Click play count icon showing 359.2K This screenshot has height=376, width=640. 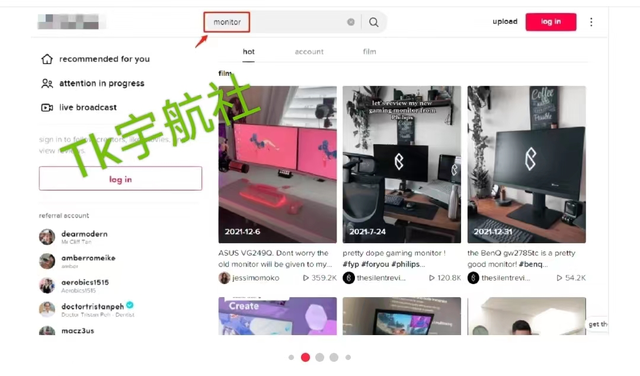tap(306, 278)
